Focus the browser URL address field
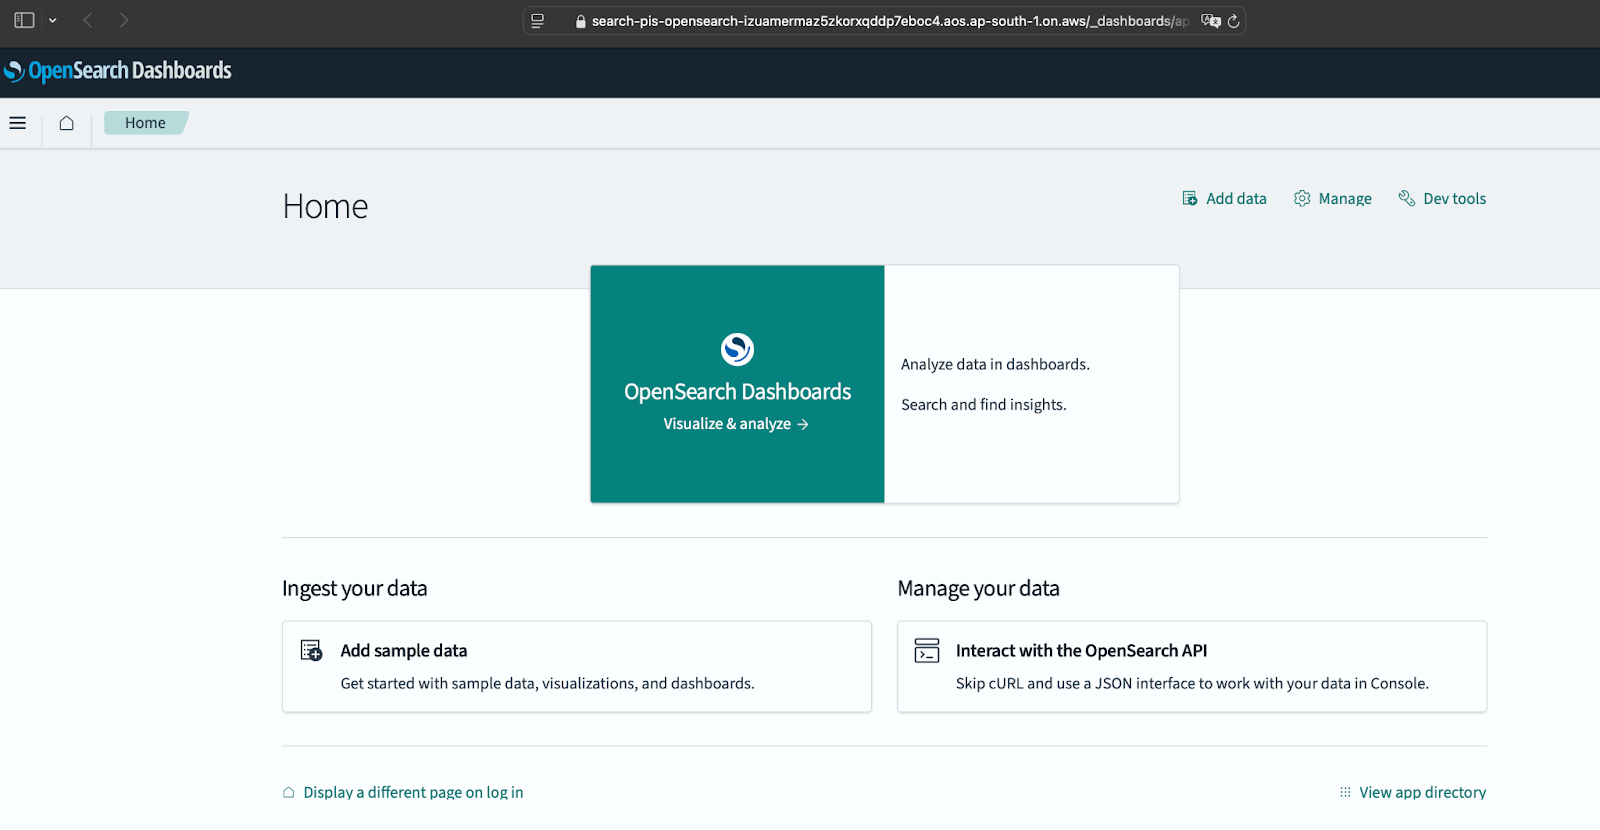1600x830 pixels. [885, 21]
